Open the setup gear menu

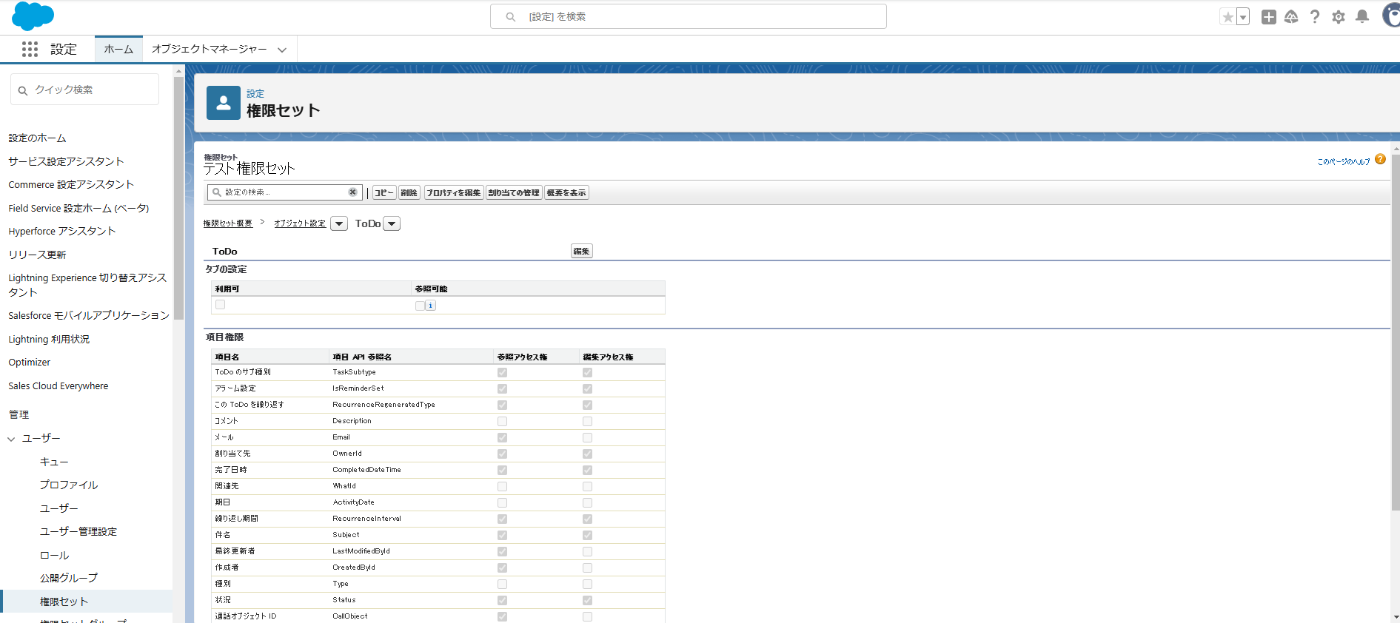pos(1338,17)
